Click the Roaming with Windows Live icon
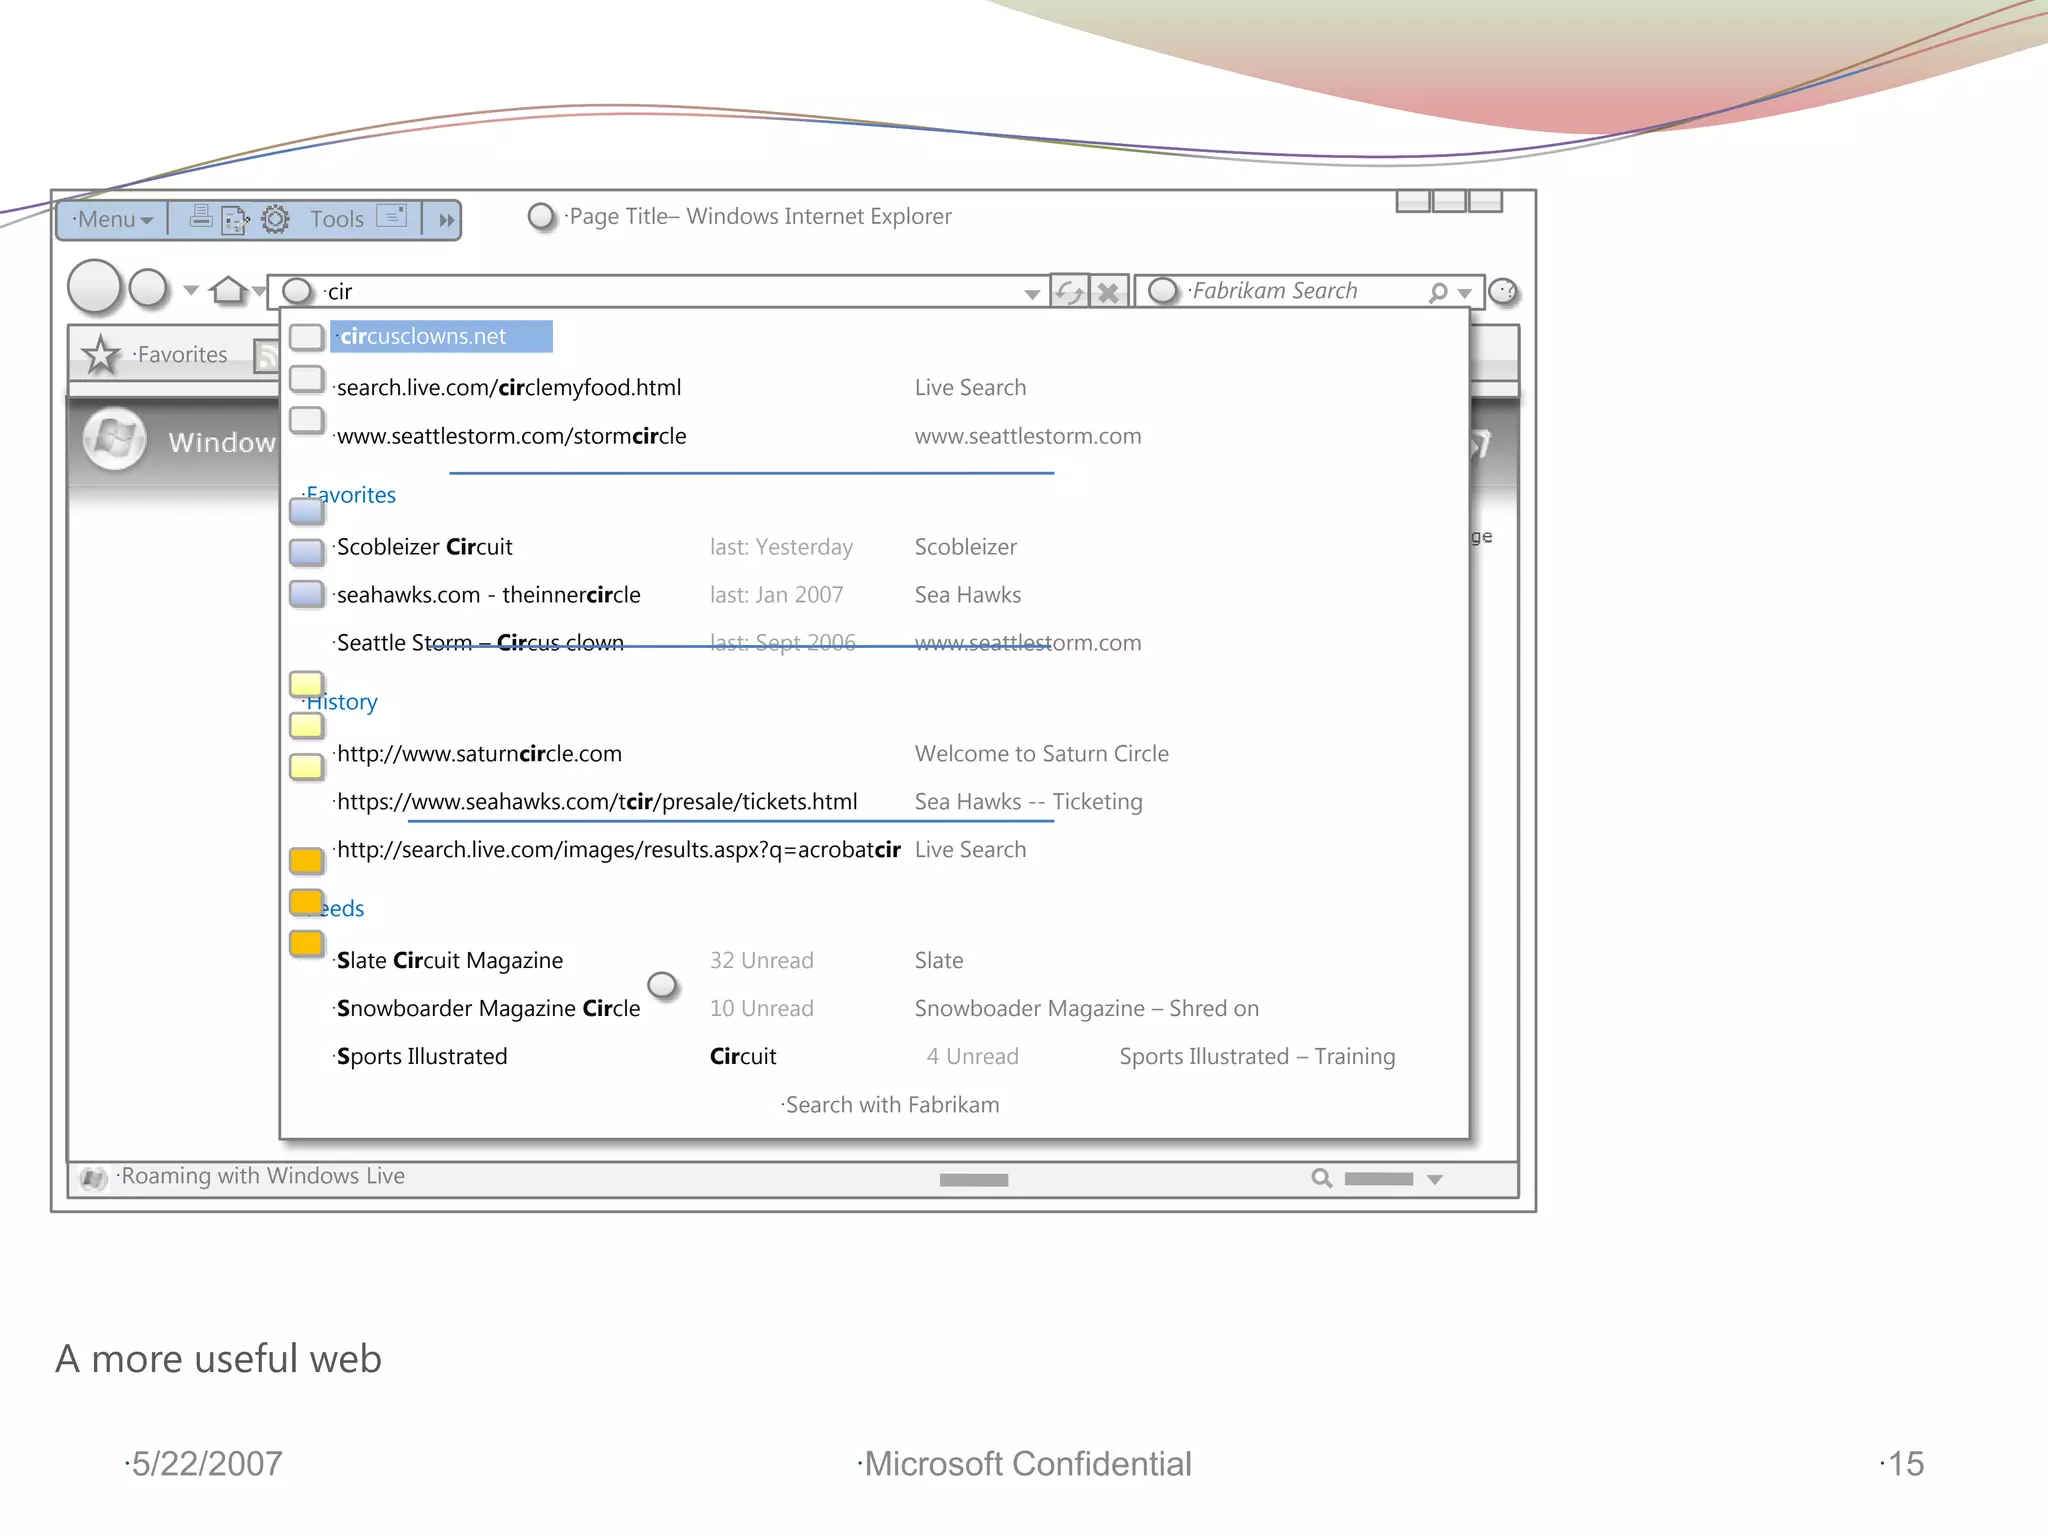This screenshot has height=1536, width=2048. (93, 1179)
